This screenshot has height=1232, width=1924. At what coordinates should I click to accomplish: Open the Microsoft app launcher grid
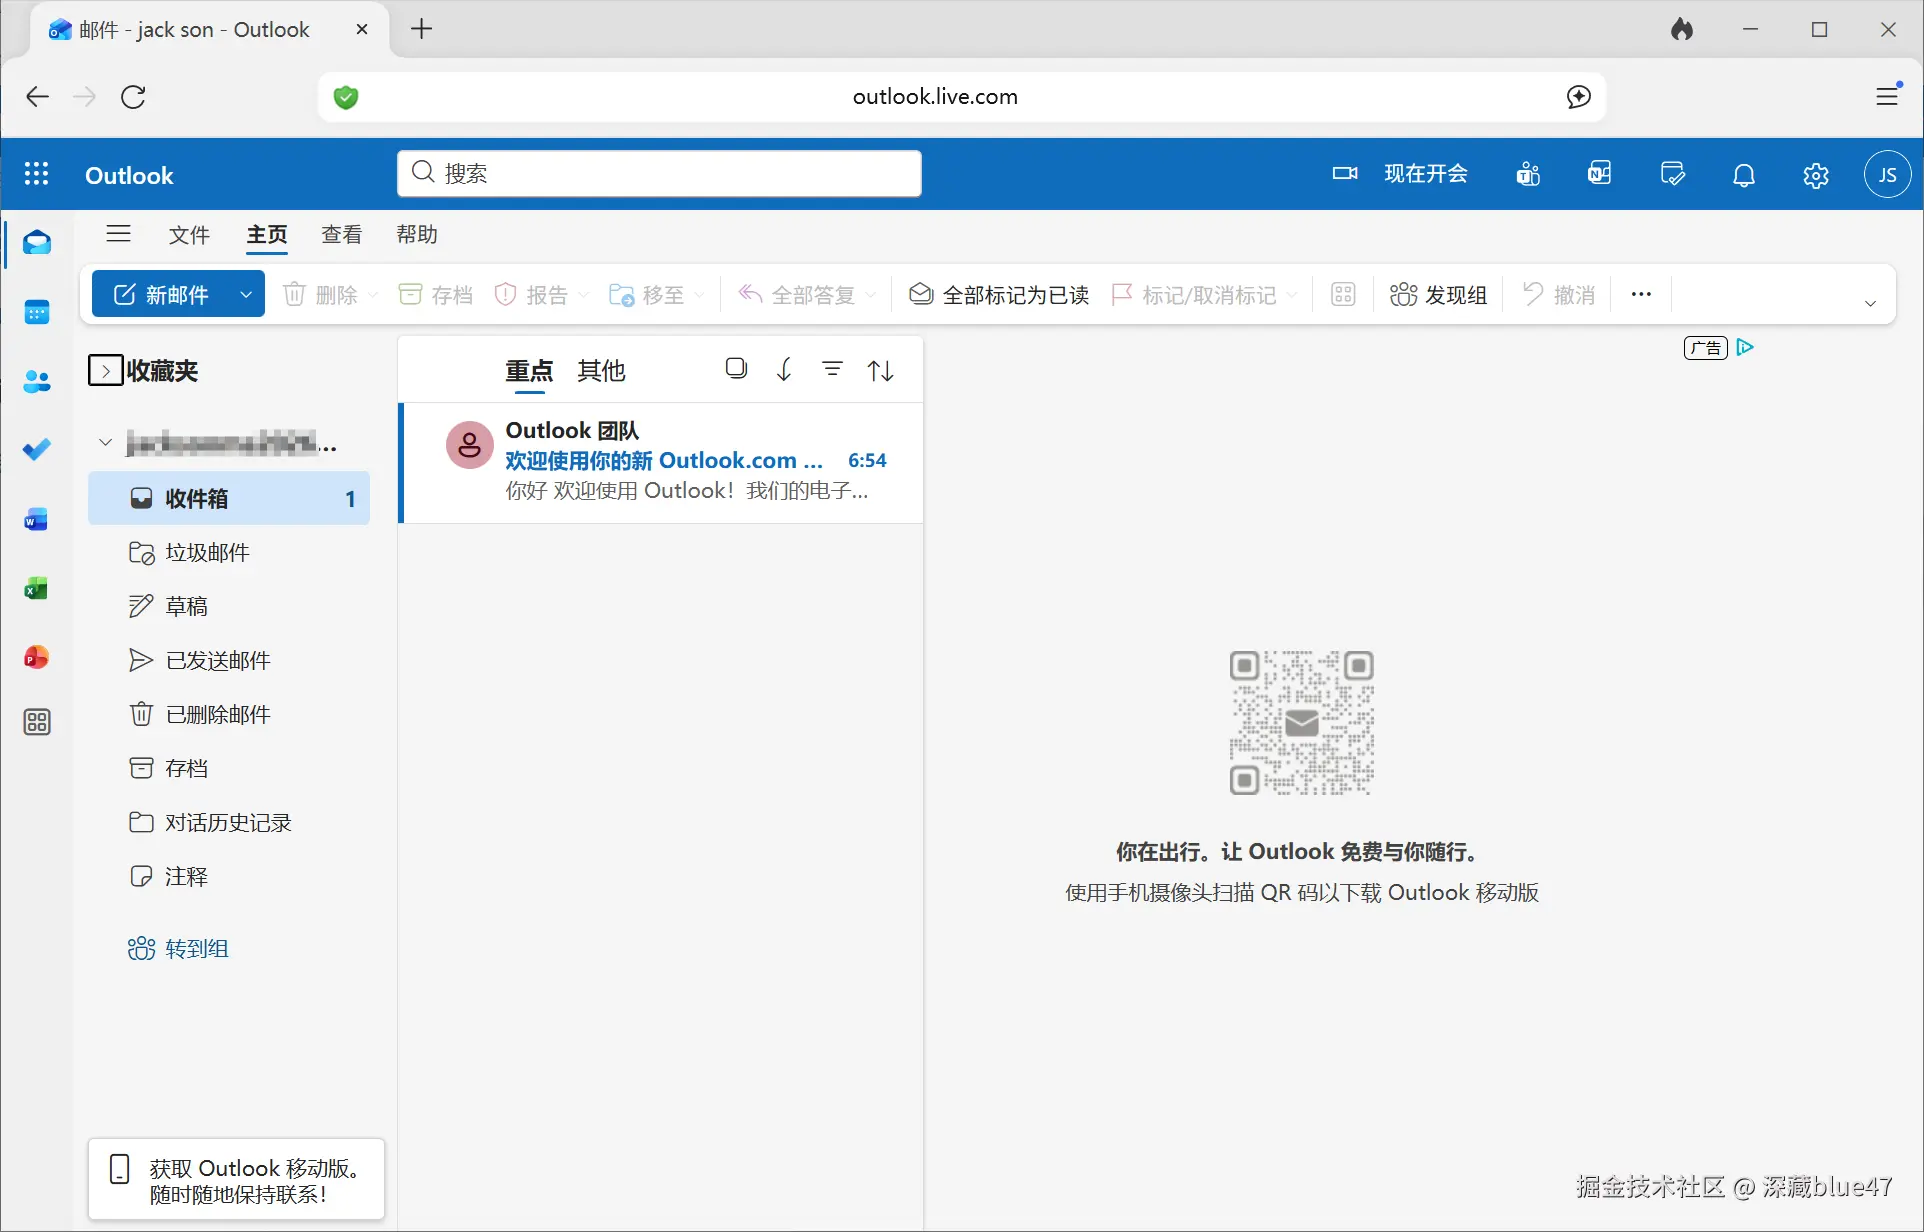pyautogui.click(x=37, y=175)
